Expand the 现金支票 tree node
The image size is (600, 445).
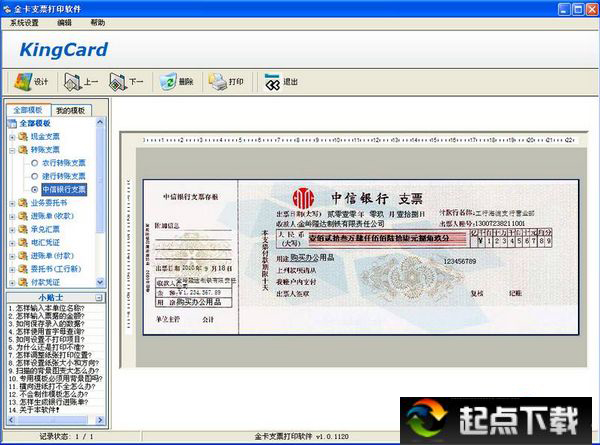(12, 137)
